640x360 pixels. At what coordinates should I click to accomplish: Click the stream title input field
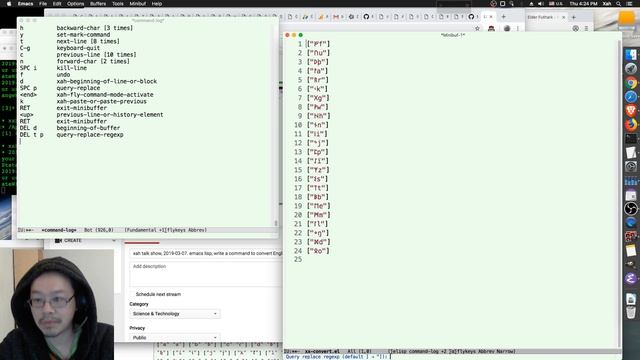(x=206, y=253)
